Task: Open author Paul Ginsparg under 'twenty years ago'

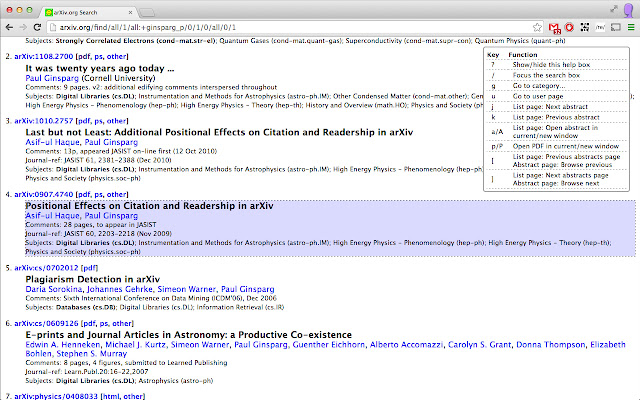Action: 52,78
